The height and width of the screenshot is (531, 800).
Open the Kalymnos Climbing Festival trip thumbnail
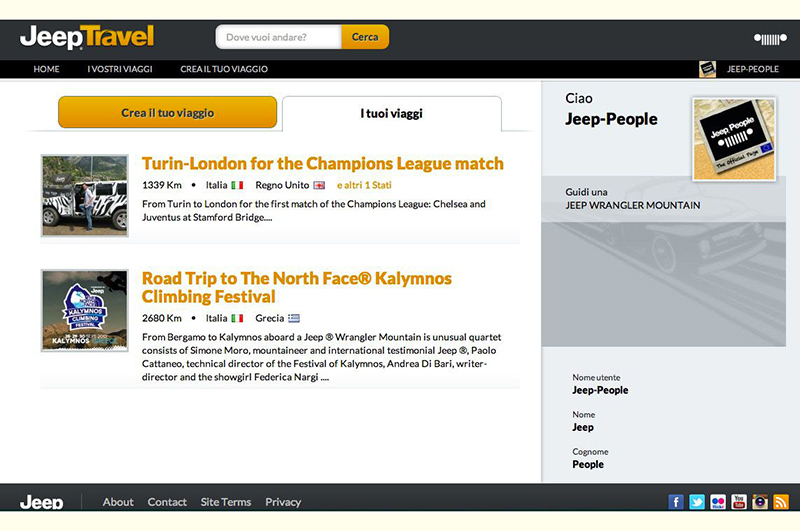(84, 310)
